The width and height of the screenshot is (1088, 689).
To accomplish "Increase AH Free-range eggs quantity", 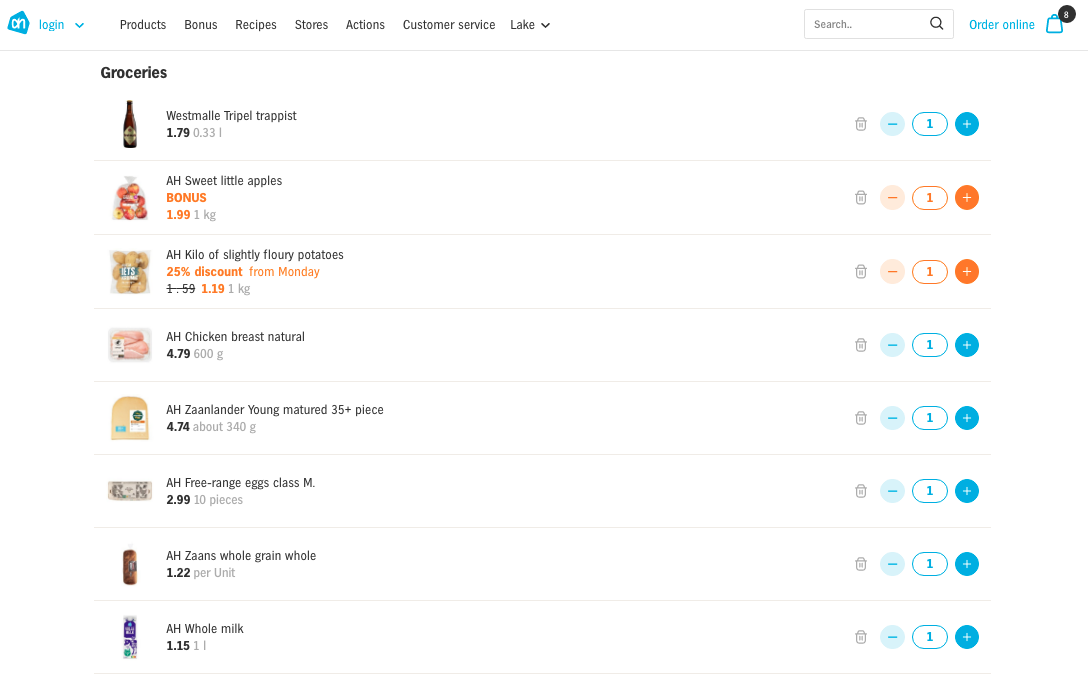I will click(x=967, y=491).
